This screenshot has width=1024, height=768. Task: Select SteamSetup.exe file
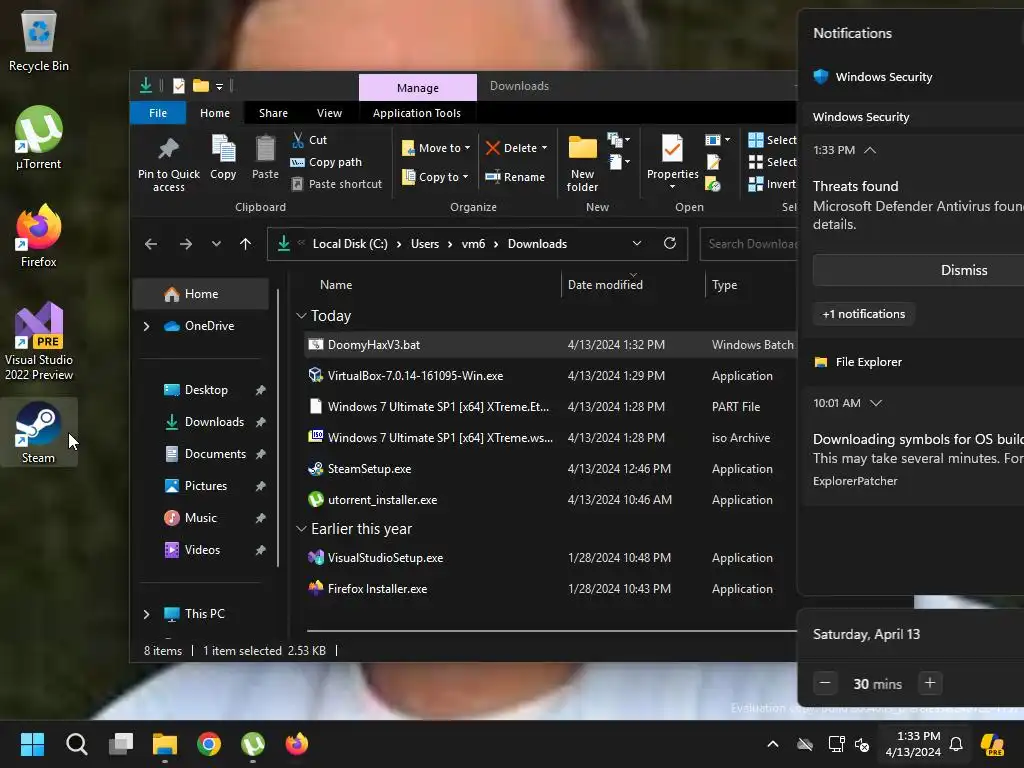point(551,469)
